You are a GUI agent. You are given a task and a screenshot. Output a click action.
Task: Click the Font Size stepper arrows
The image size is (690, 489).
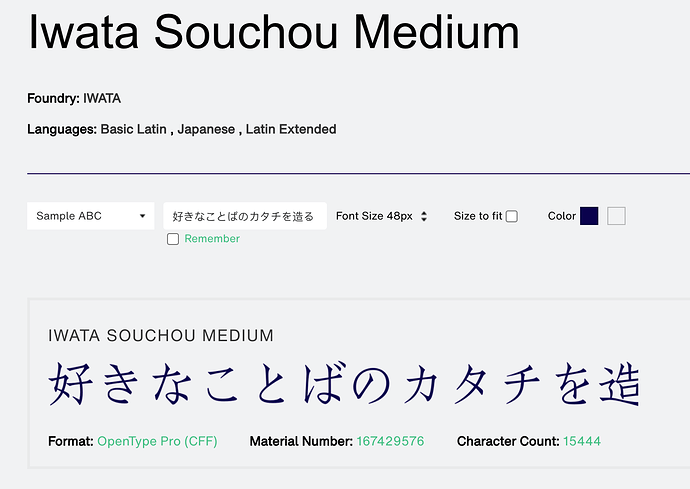424,216
